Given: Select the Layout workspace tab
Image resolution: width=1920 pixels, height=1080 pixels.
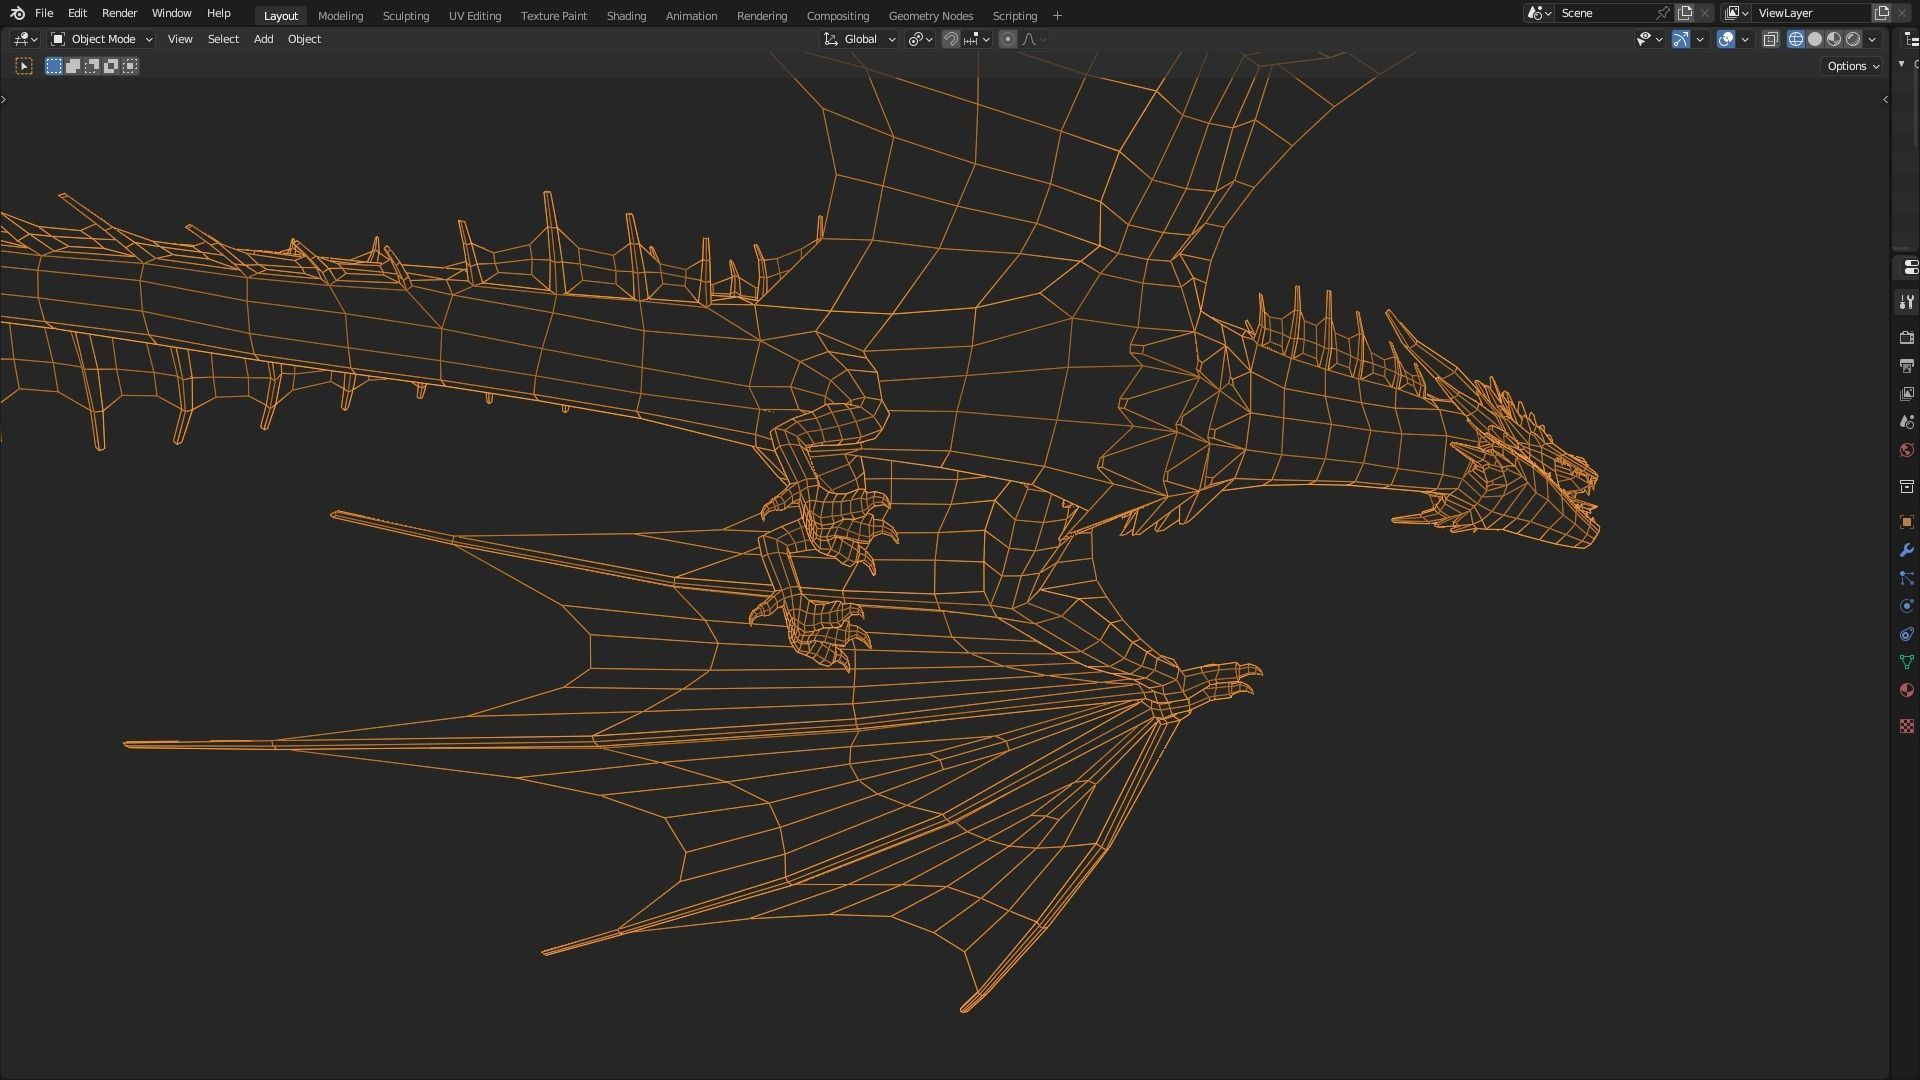Looking at the screenshot, I should pos(280,16).
